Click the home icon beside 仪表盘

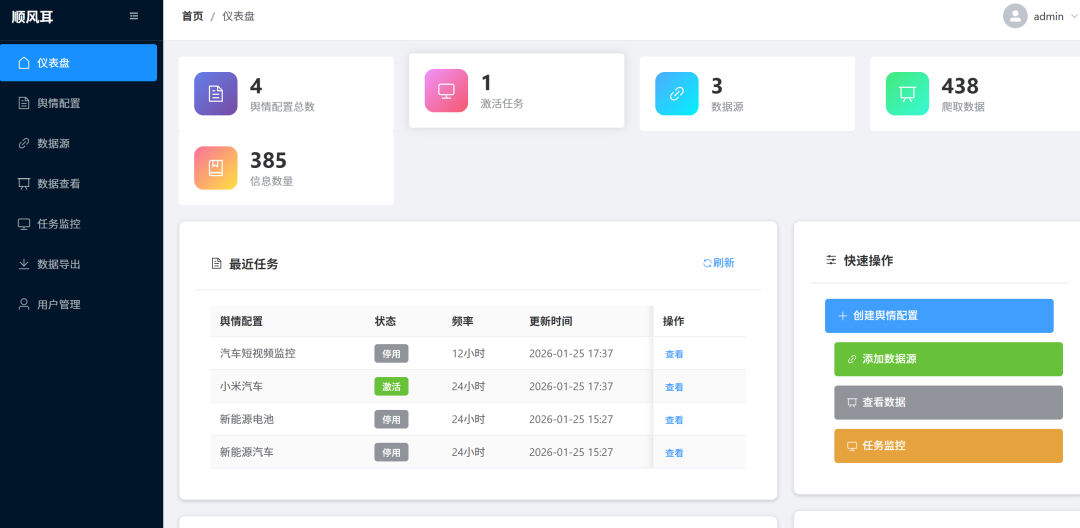point(23,63)
